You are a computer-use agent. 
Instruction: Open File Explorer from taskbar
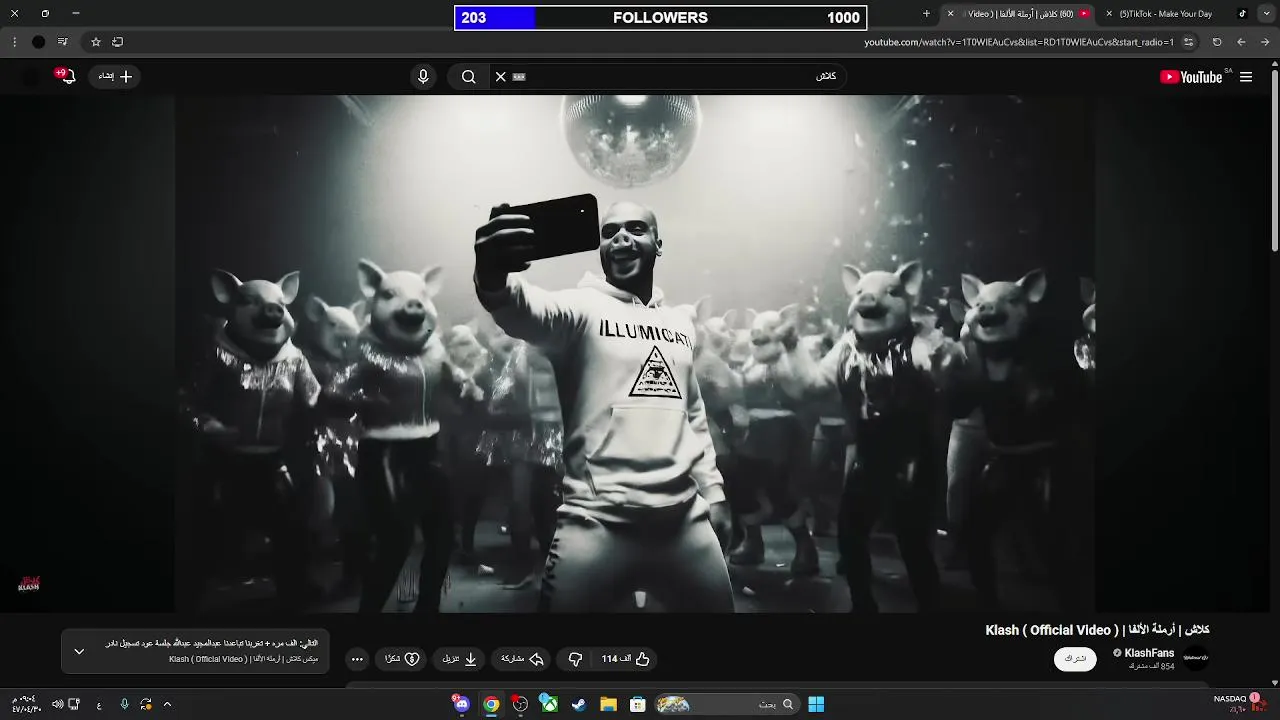click(608, 704)
